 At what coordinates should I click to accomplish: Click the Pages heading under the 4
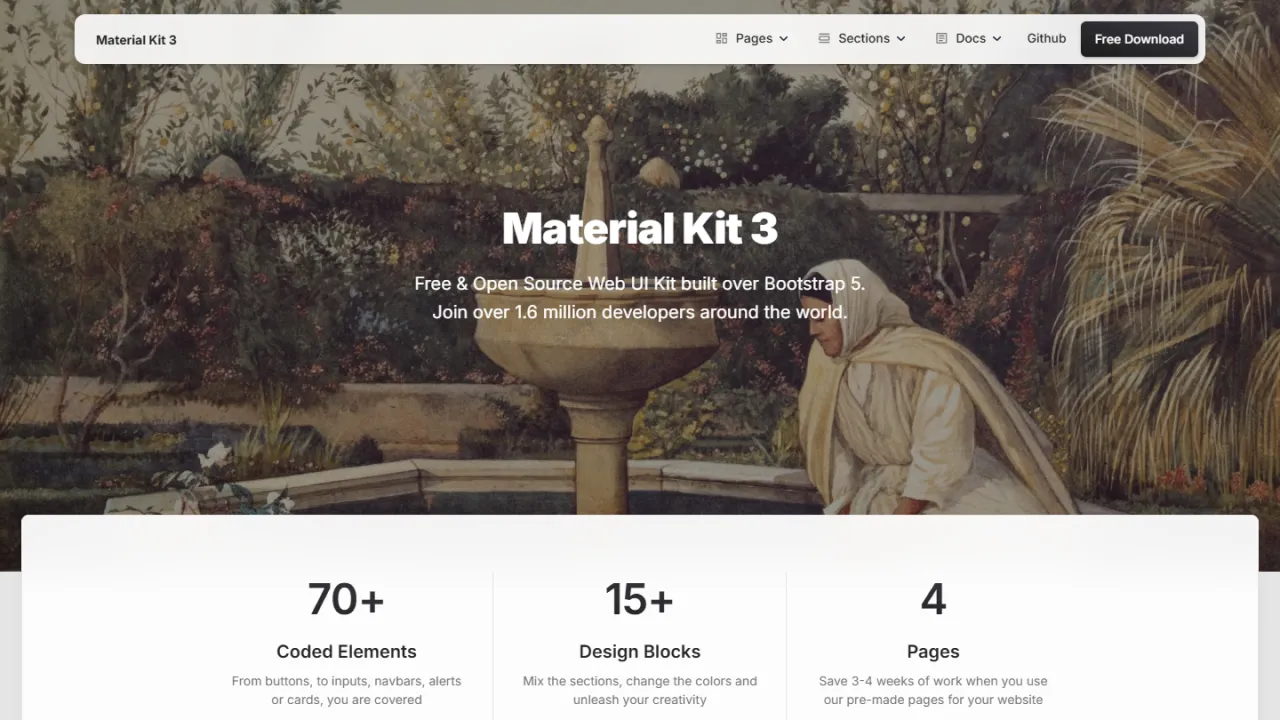tap(933, 652)
